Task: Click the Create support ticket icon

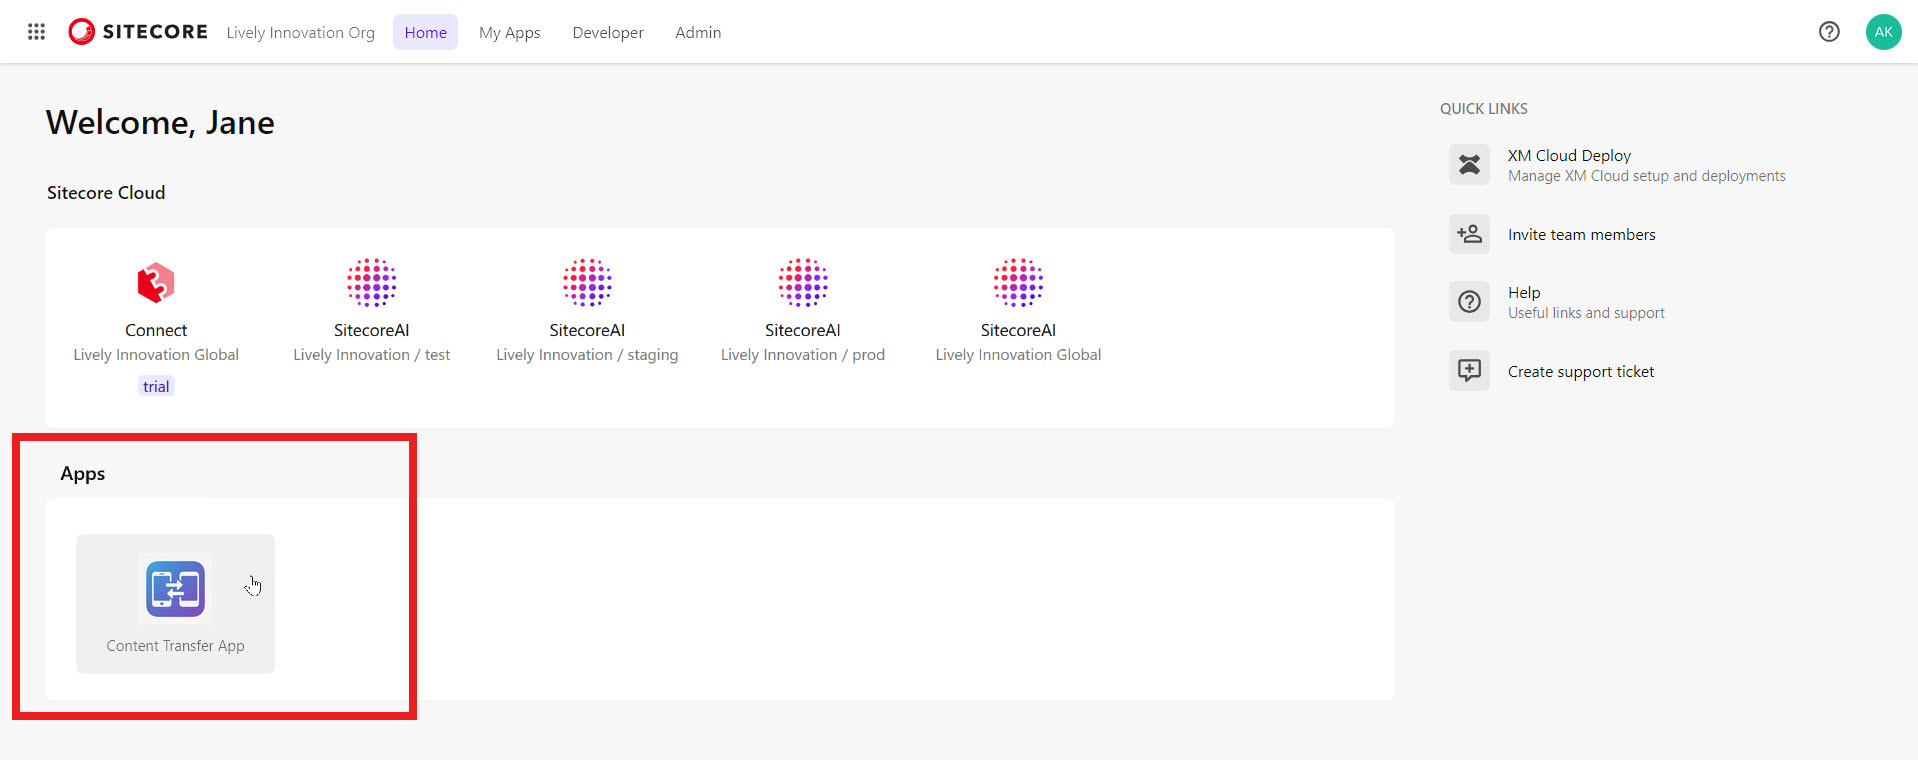Action: pos(1469,371)
